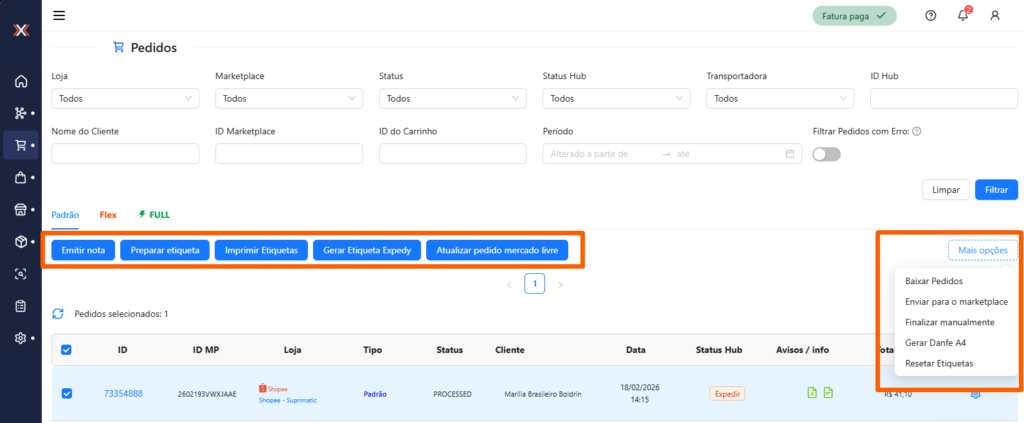This screenshot has height=423, width=1024.
Task: Open settings gear in sidebar
Action: click(20, 338)
